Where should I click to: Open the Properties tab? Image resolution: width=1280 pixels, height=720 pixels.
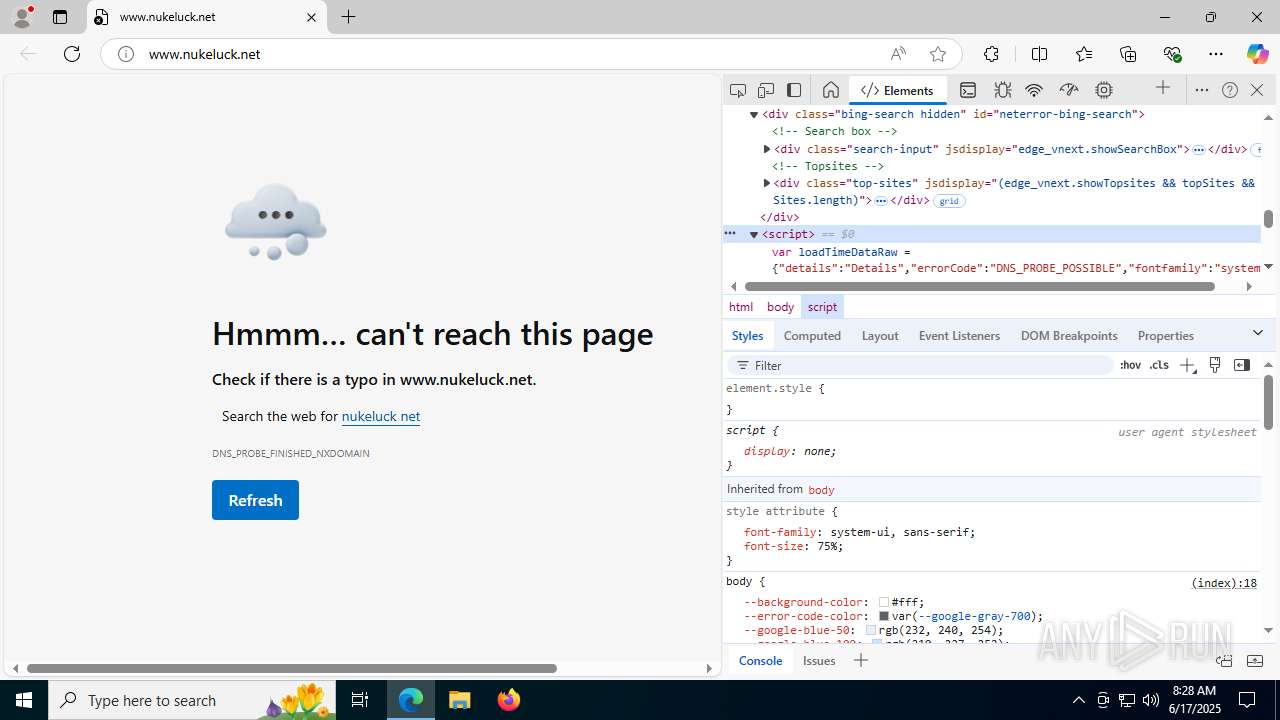pos(1166,336)
